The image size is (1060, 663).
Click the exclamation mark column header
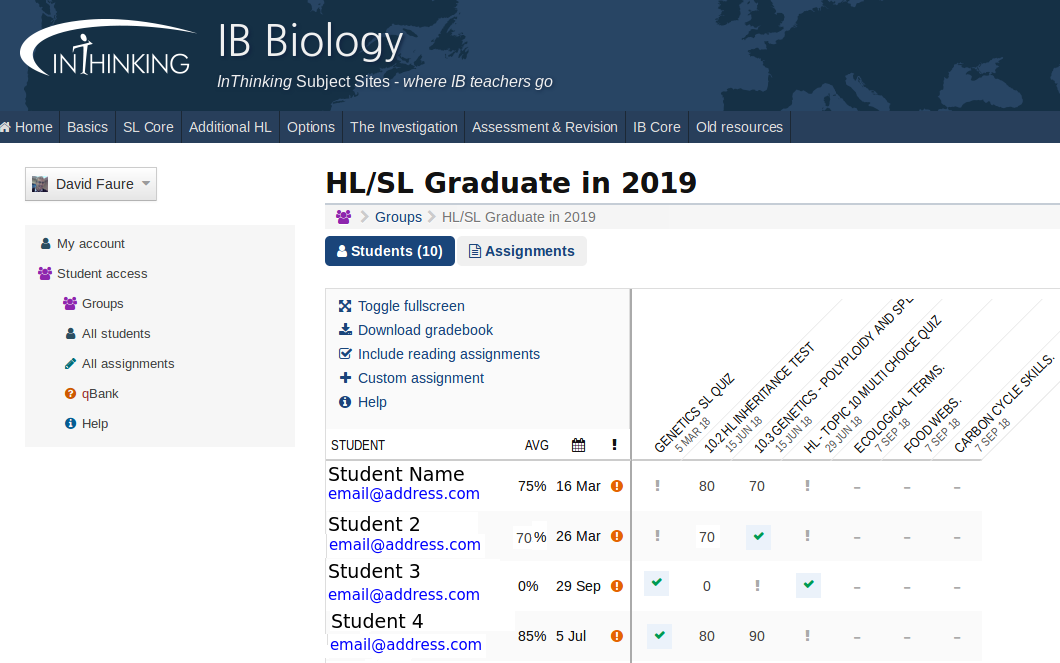[x=614, y=445]
